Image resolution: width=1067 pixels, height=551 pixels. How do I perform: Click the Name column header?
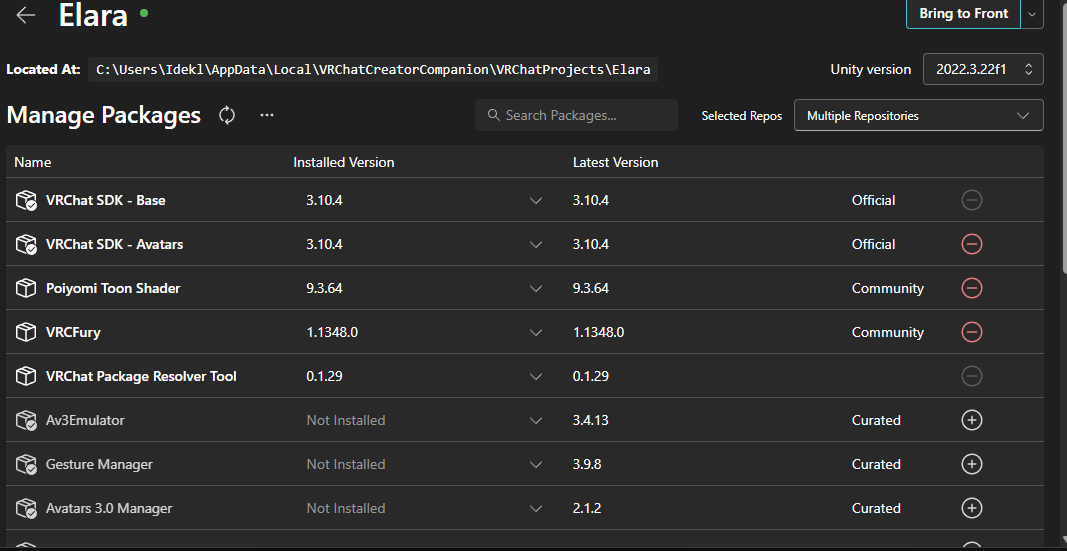coord(33,162)
